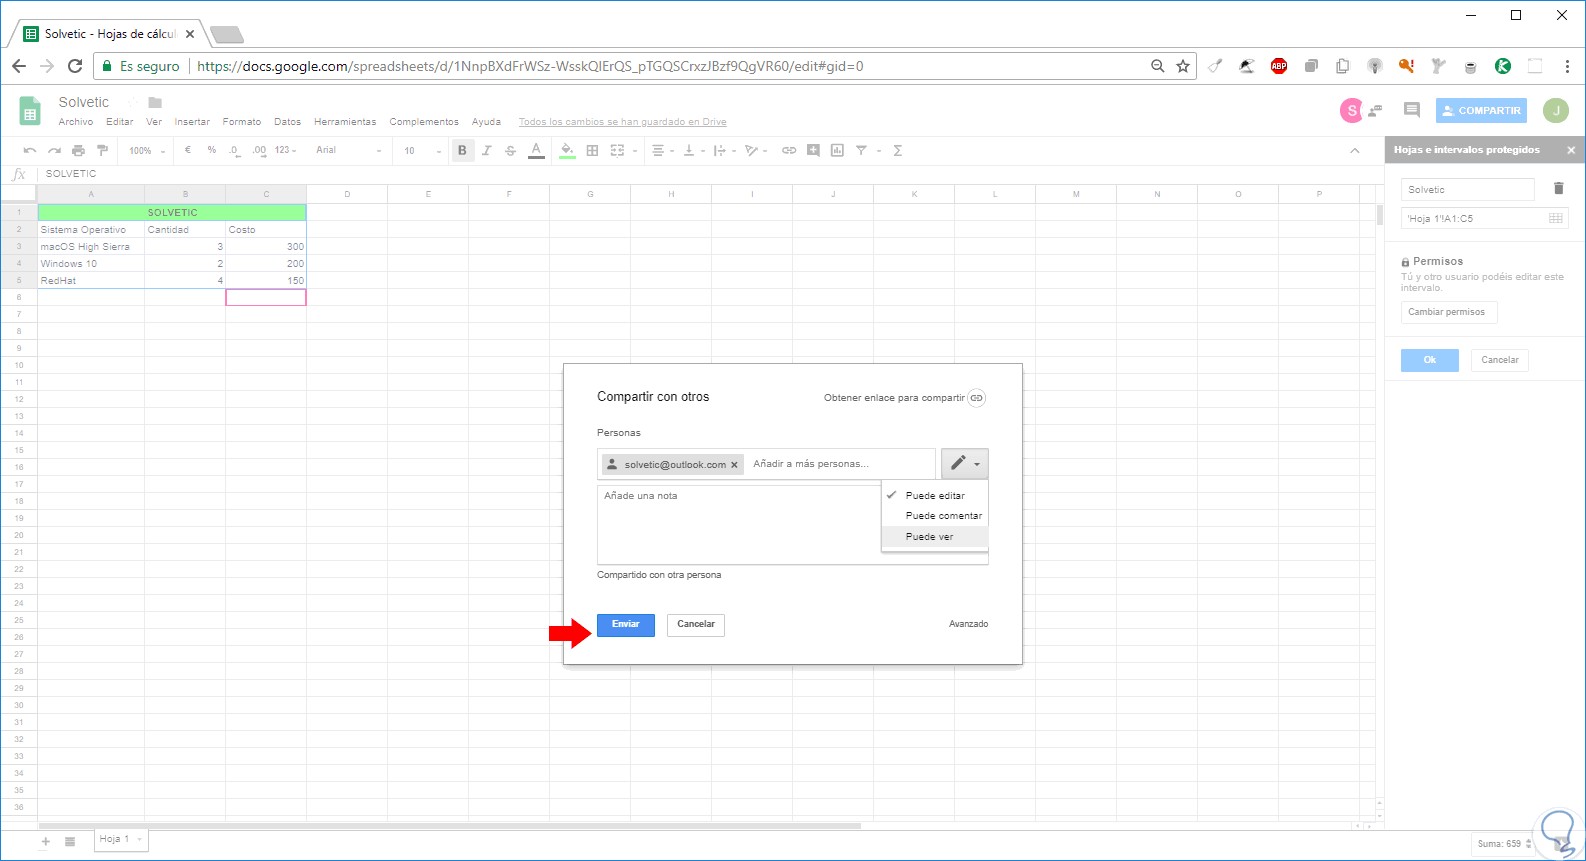
Task: Click the 'Añade una nota' text area
Action: click(x=738, y=525)
